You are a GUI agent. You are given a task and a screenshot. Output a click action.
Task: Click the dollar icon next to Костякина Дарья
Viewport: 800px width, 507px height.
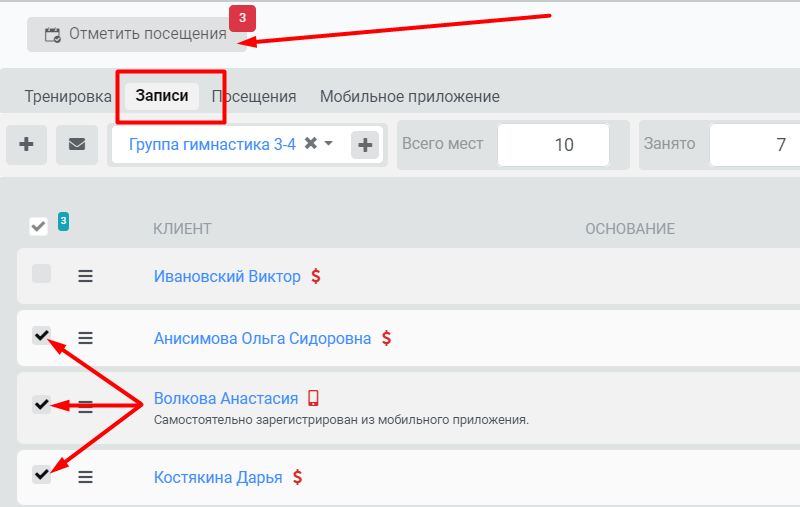(297, 477)
